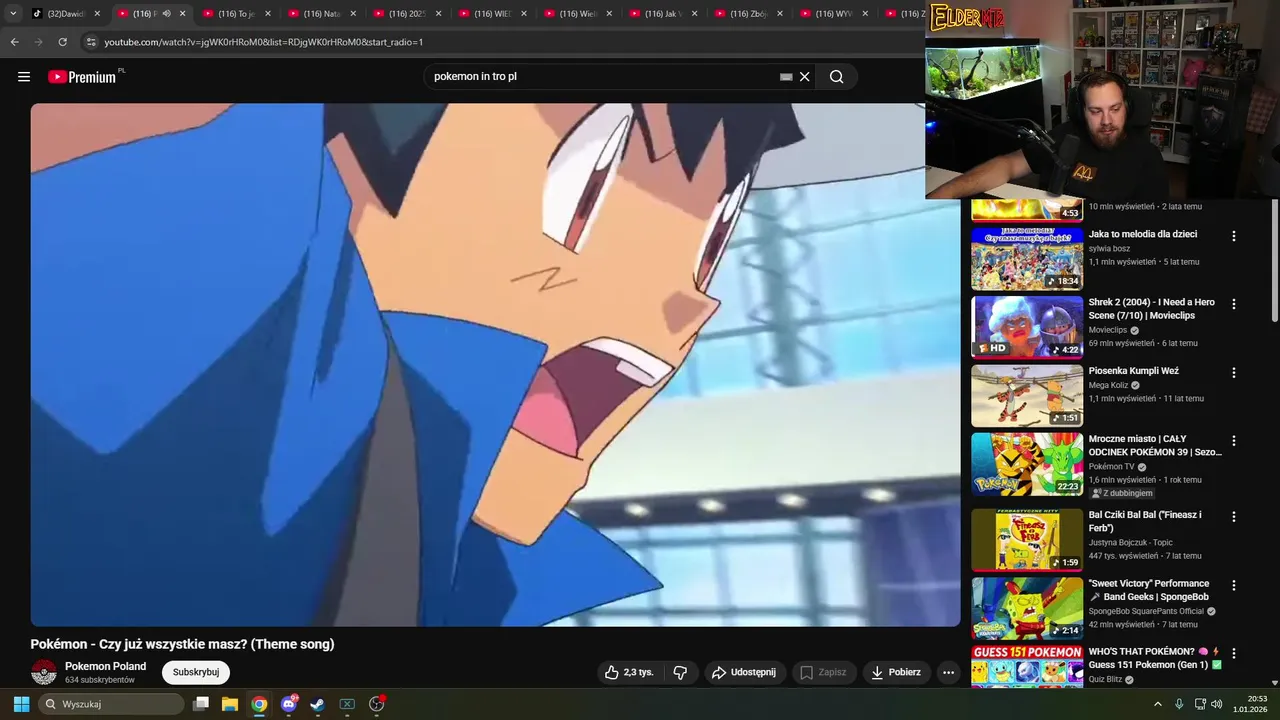The image size is (1280, 720).
Task: Open site information icon in address bar
Action: point(91,42)
